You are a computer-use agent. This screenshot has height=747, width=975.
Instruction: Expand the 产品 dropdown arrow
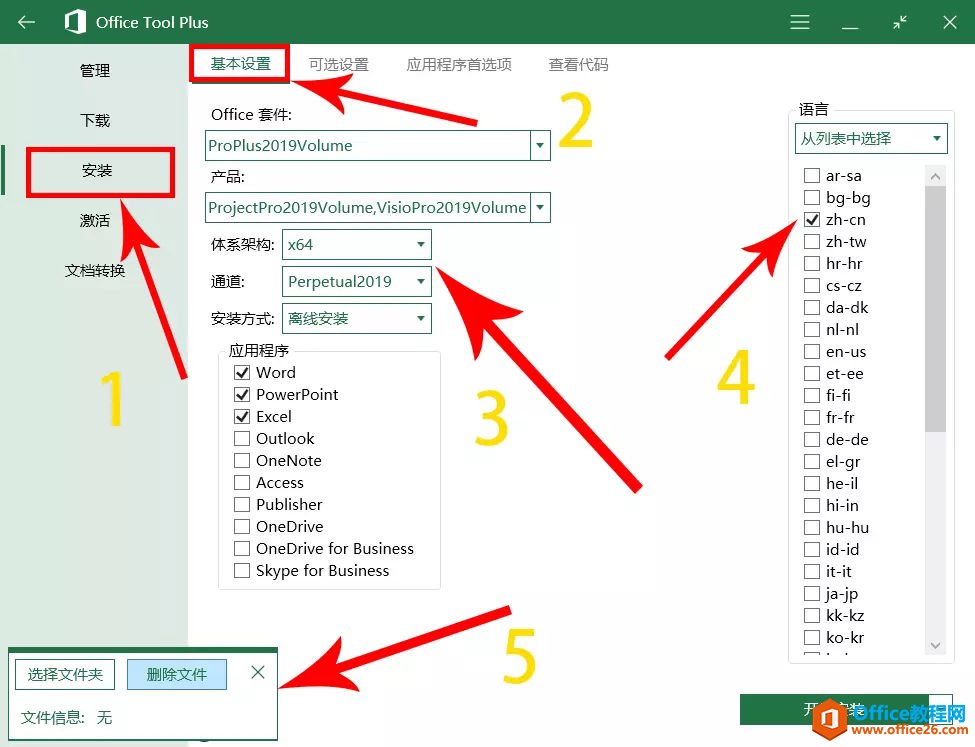pos(540,207)
